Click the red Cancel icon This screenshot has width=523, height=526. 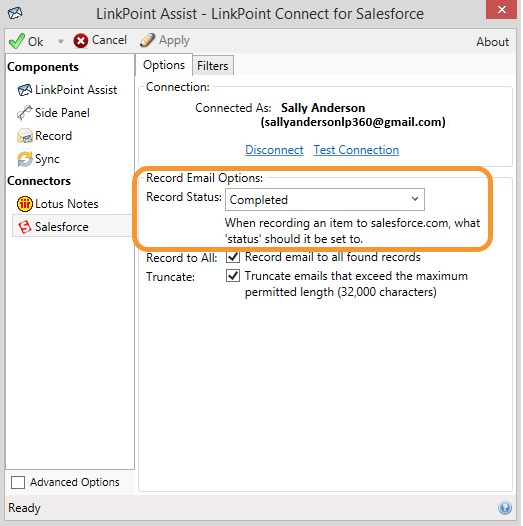pos(81,41)
